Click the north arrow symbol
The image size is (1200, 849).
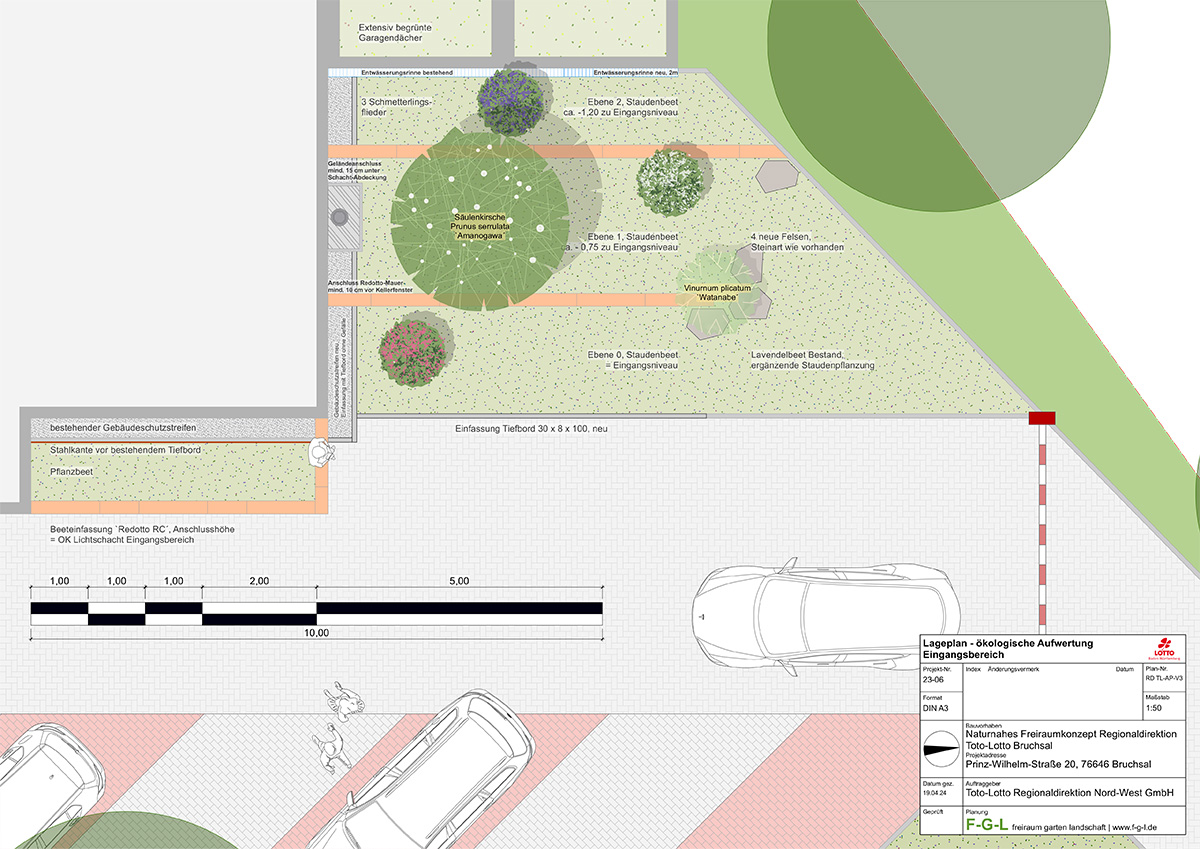tap(941, 747)
